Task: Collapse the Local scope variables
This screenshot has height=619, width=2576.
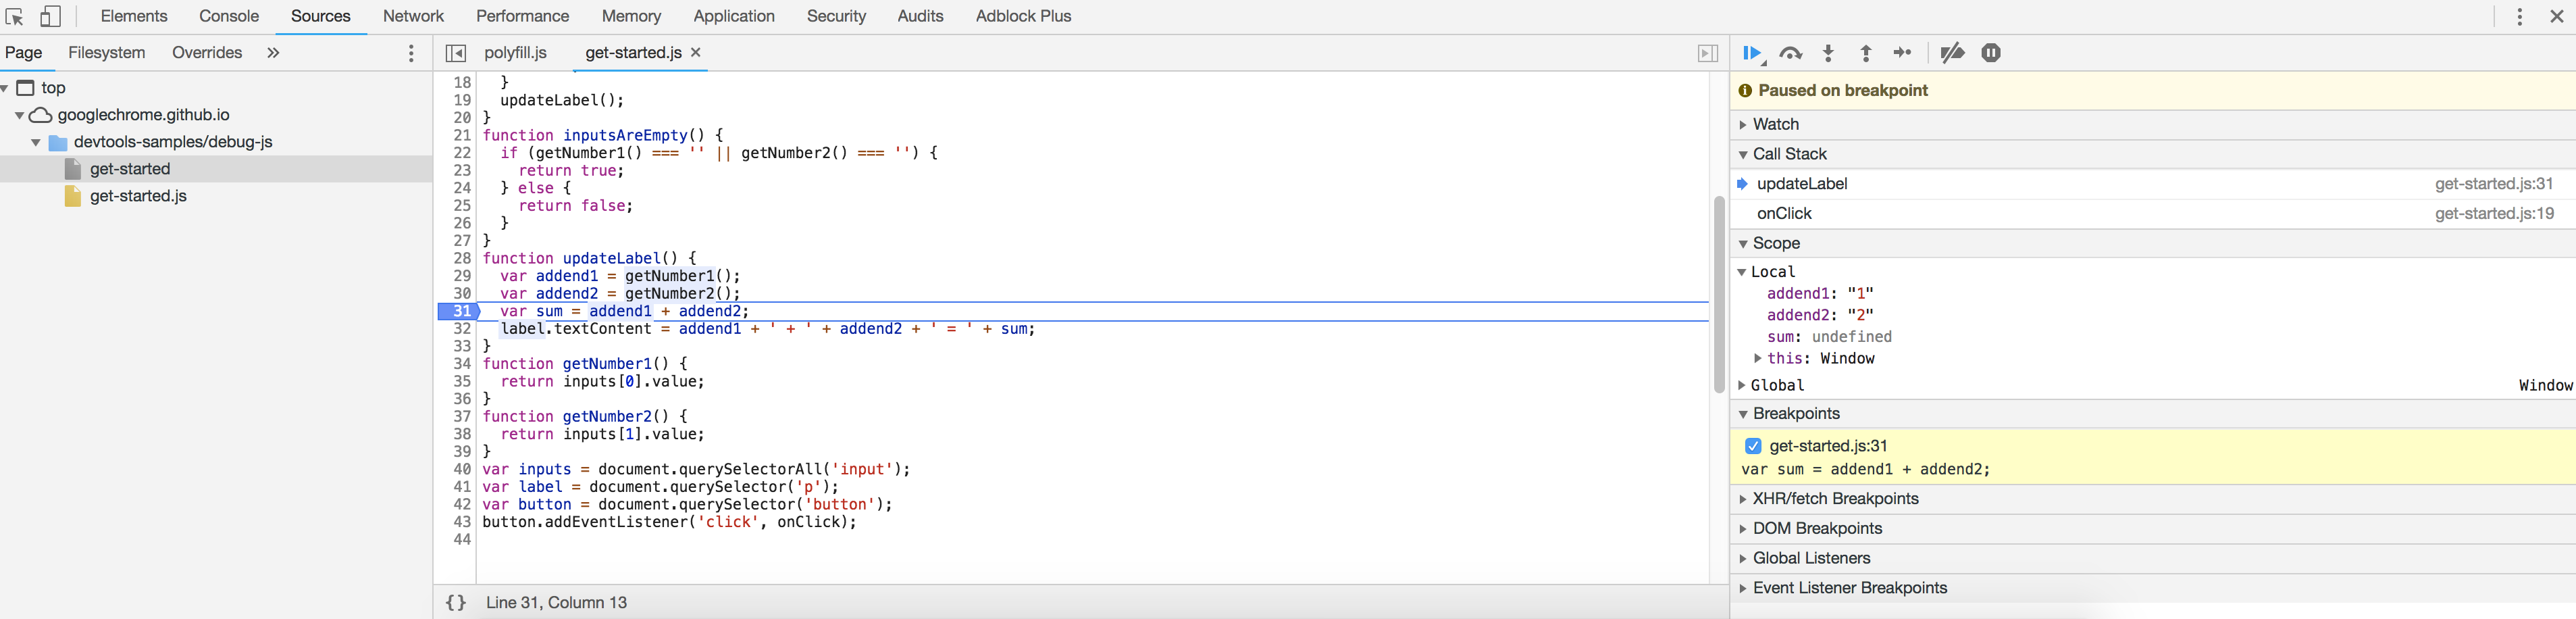Action: pos(1741,272)
